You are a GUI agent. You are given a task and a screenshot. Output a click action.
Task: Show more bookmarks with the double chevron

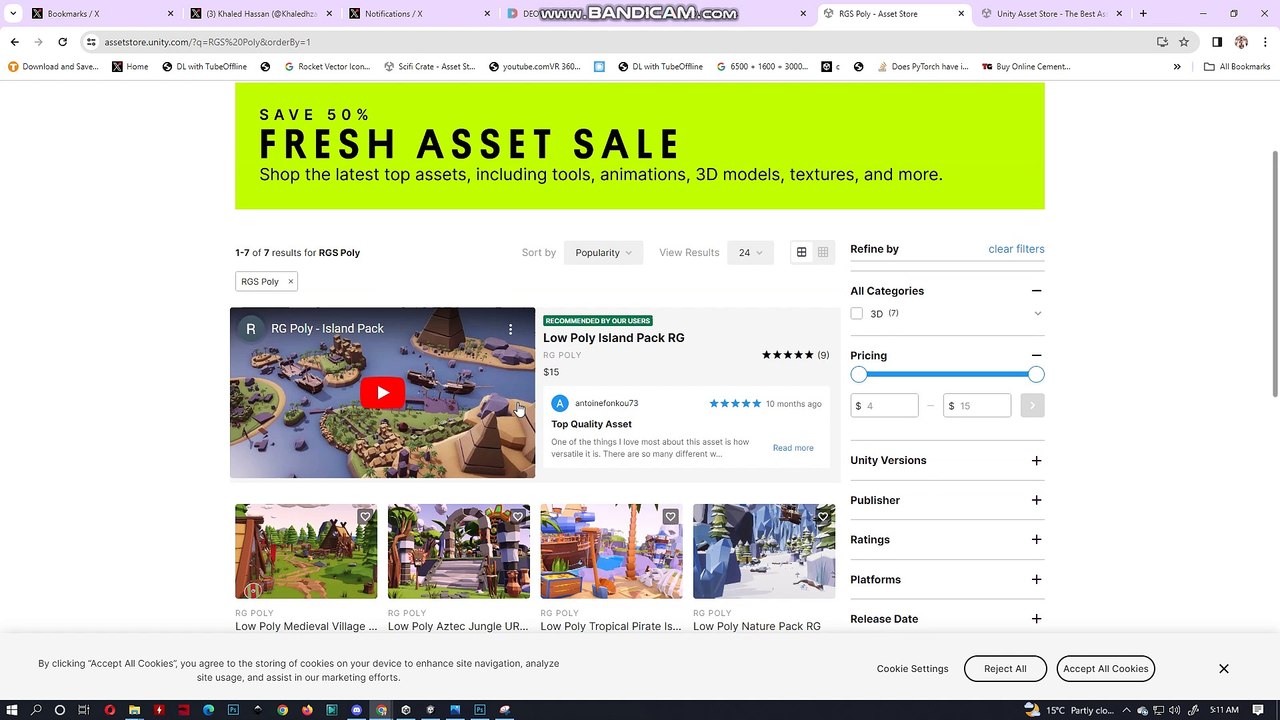[x=1177, y=67]
